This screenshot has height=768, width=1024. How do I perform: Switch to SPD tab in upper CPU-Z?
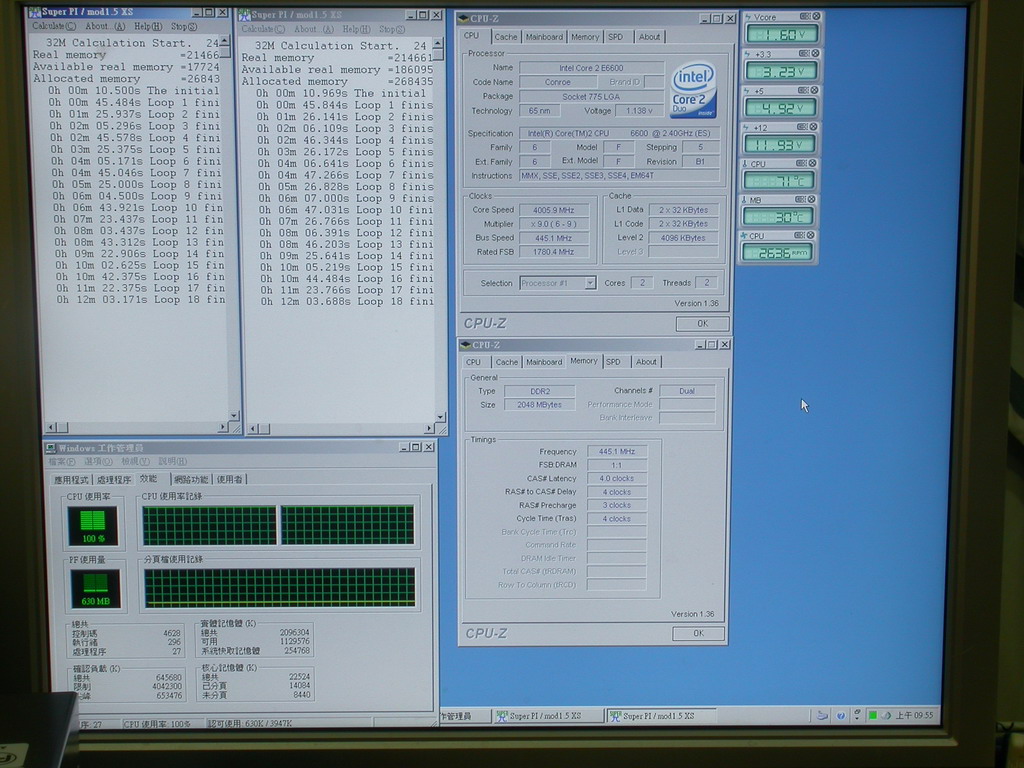[x=615, y=37]
